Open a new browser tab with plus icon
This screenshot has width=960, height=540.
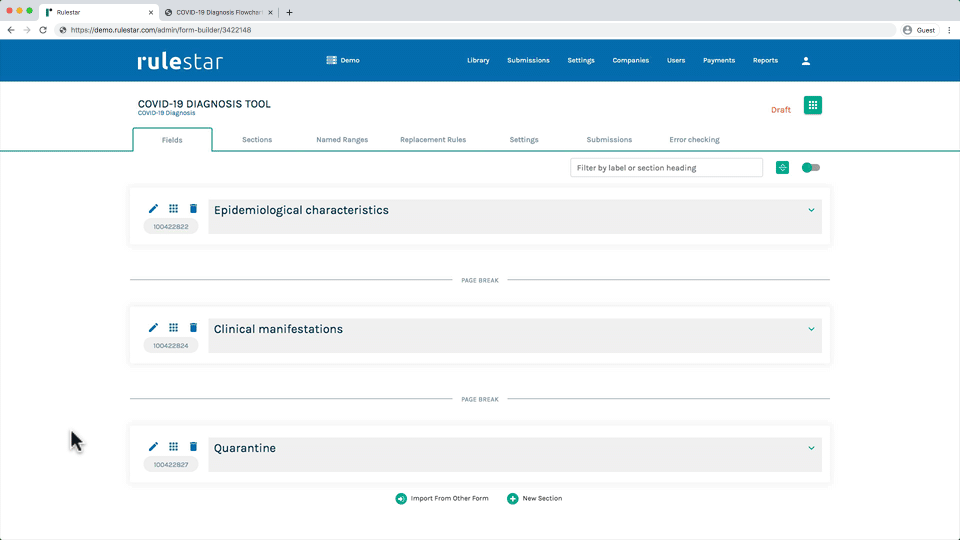(x=290, y=12)
